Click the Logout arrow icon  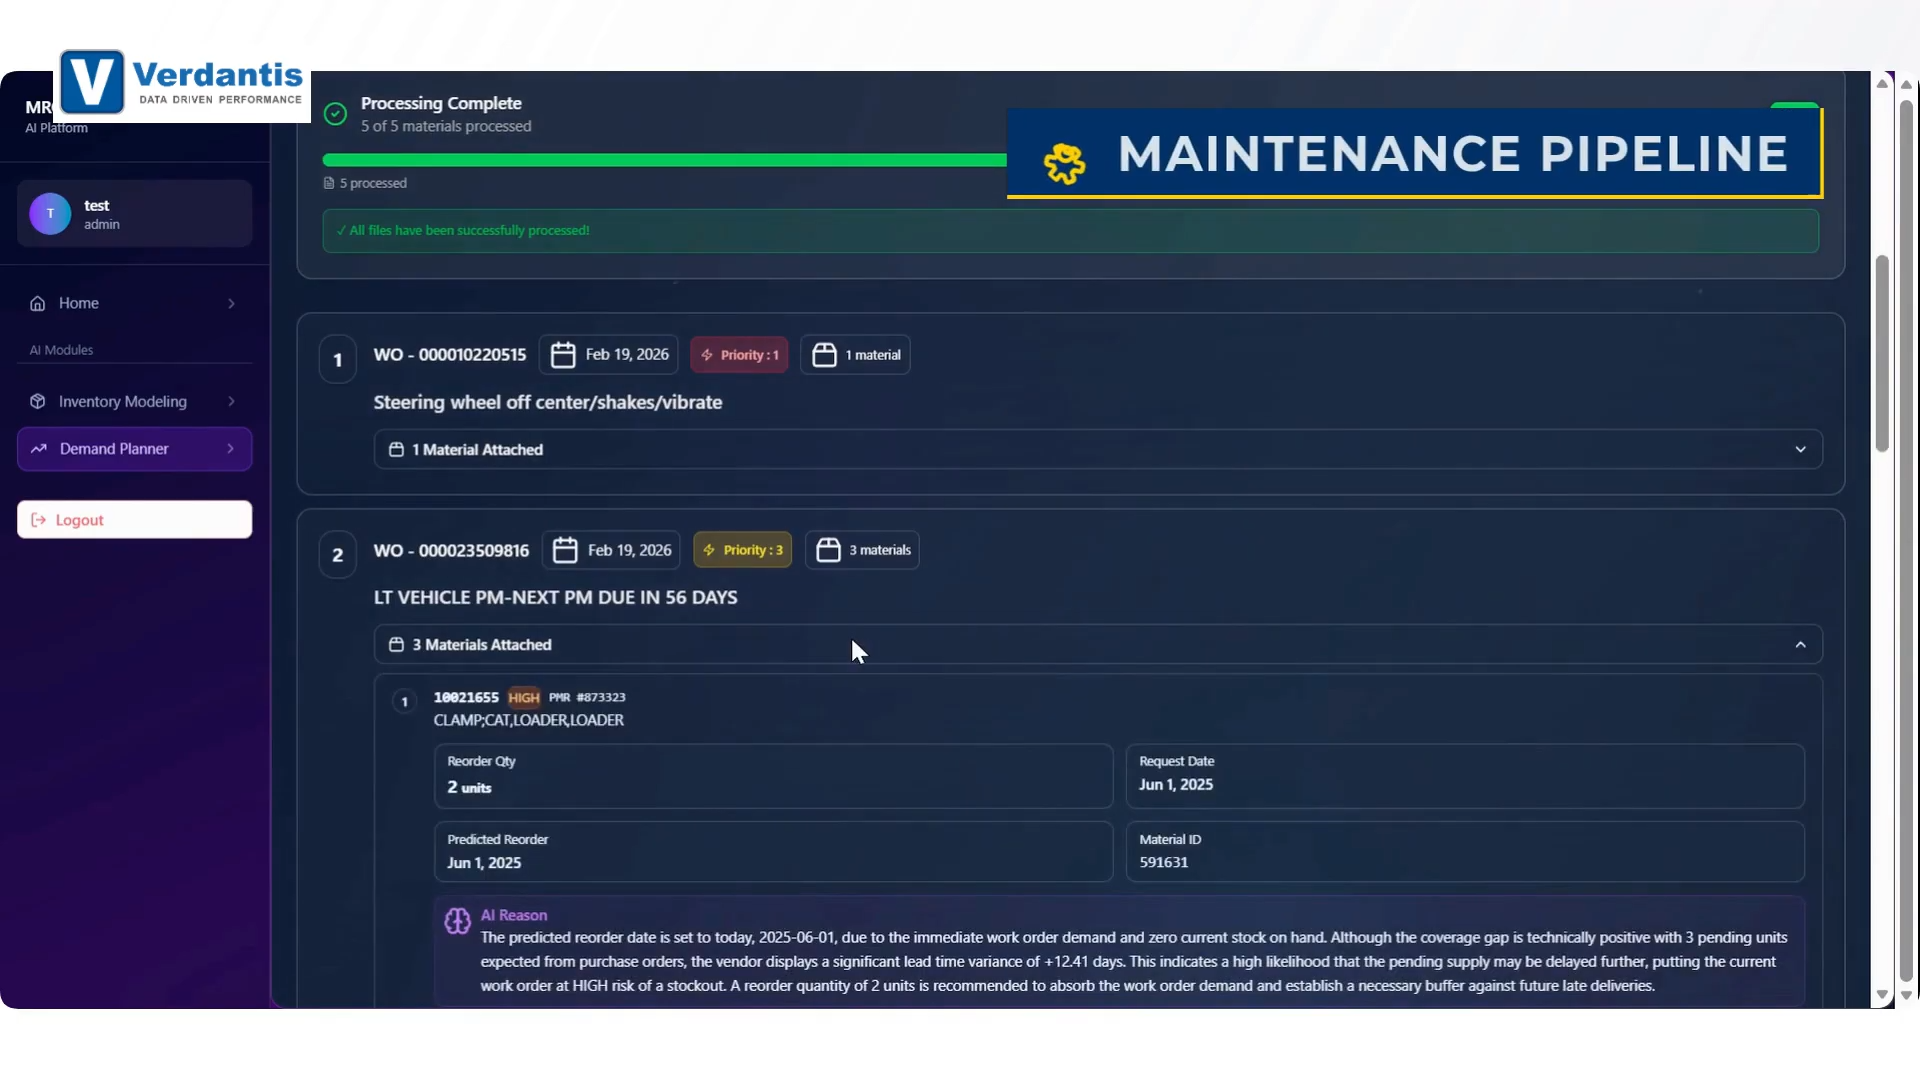[x=38, y=520]
